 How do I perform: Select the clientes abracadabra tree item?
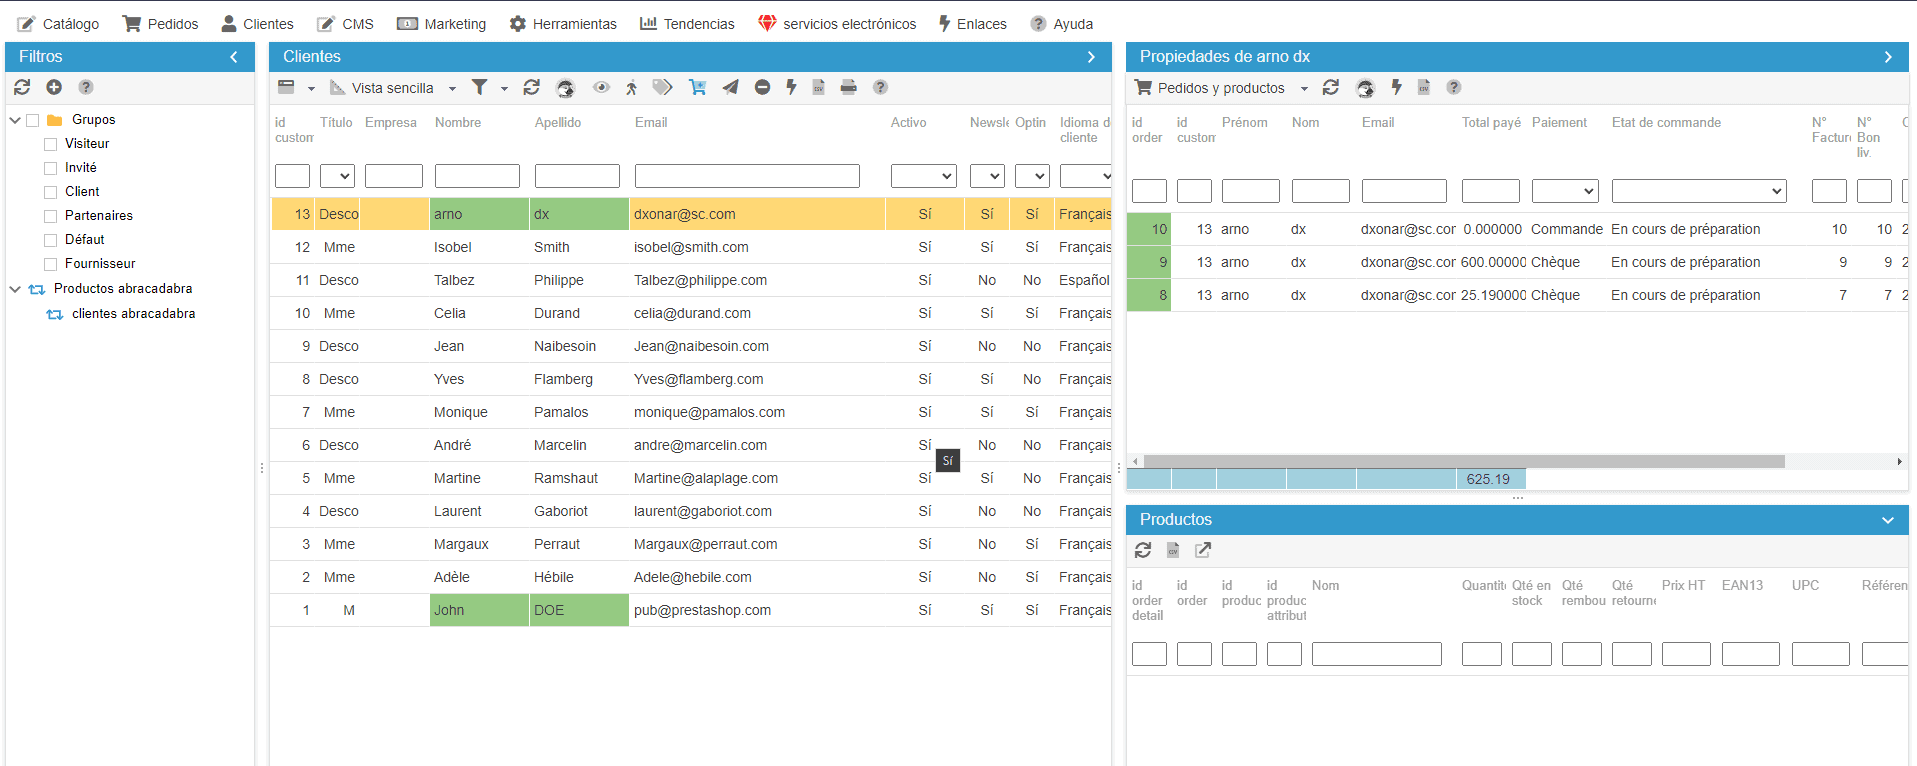pyautogui.click(x=133, y=314)
